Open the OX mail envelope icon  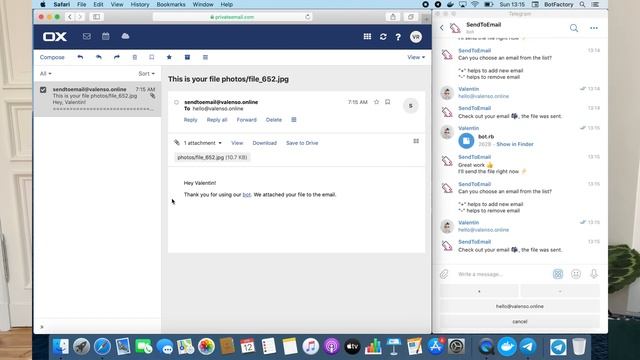[87, 36]
